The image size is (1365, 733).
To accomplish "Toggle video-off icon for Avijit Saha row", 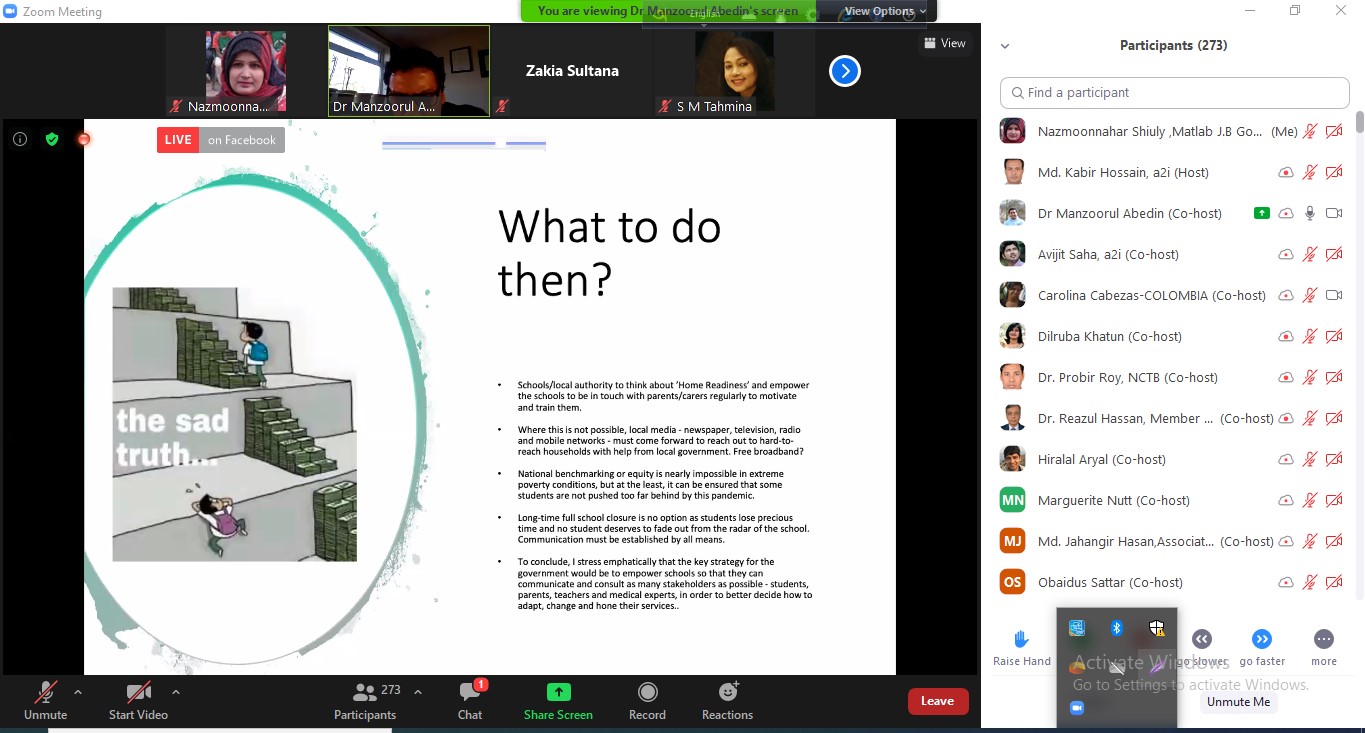I will pyautogui.click(x=1334, y=254).
